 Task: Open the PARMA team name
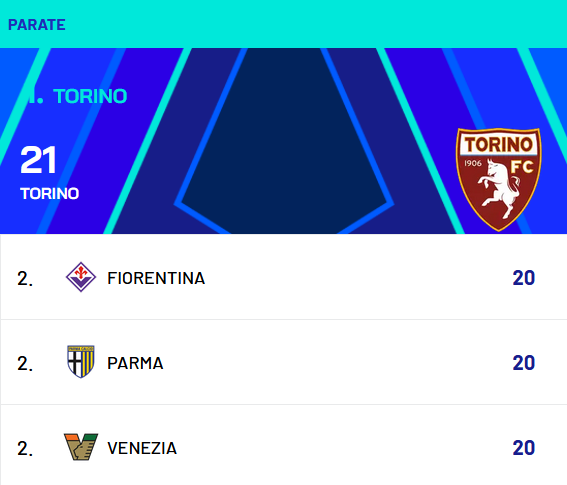coord(135,363)
